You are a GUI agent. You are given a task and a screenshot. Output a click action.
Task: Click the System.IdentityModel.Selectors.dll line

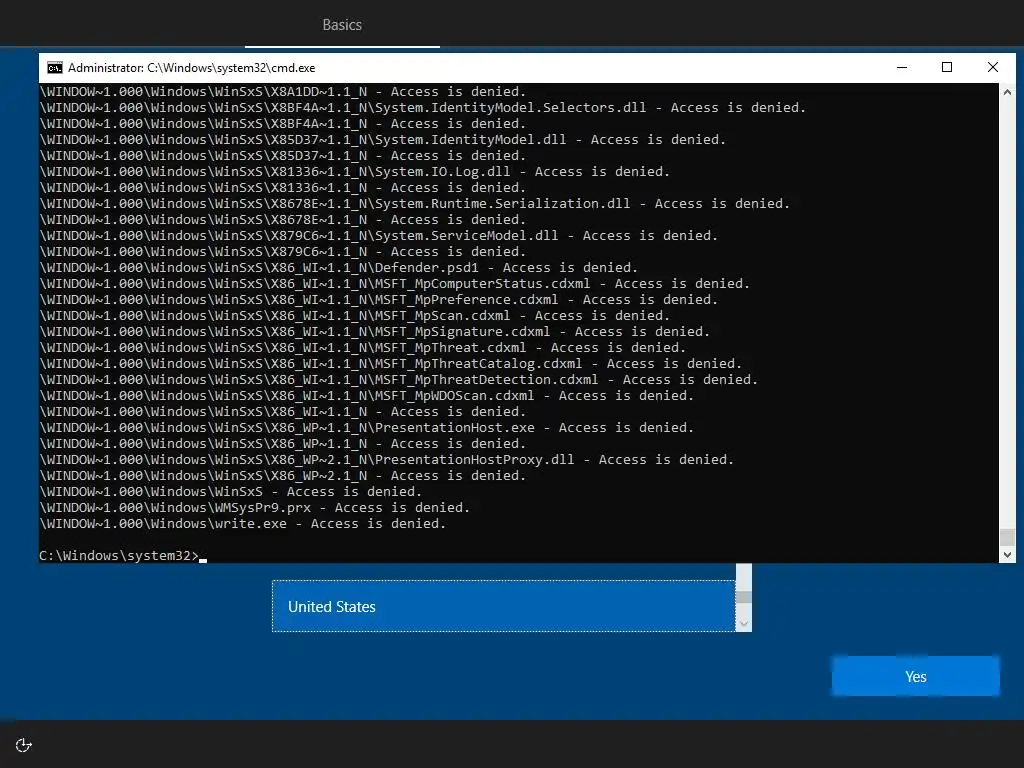(x=423, y=108)
